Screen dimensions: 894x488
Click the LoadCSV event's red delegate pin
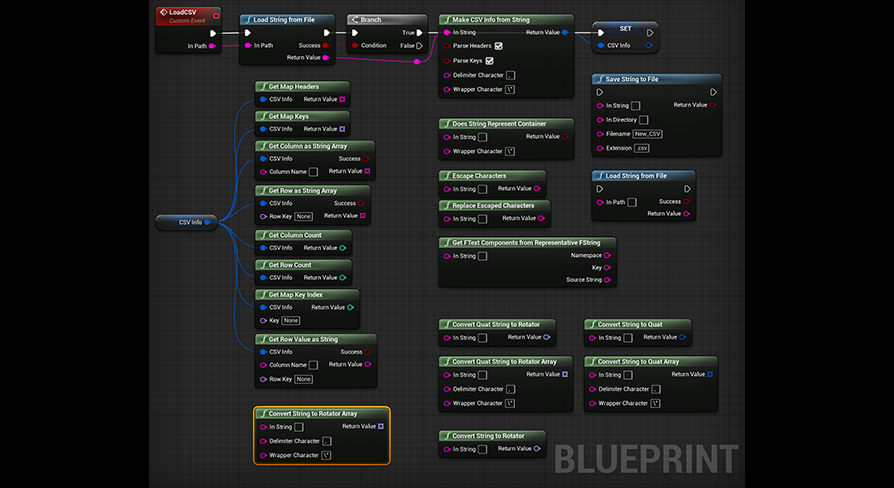[x=215, y=14]
